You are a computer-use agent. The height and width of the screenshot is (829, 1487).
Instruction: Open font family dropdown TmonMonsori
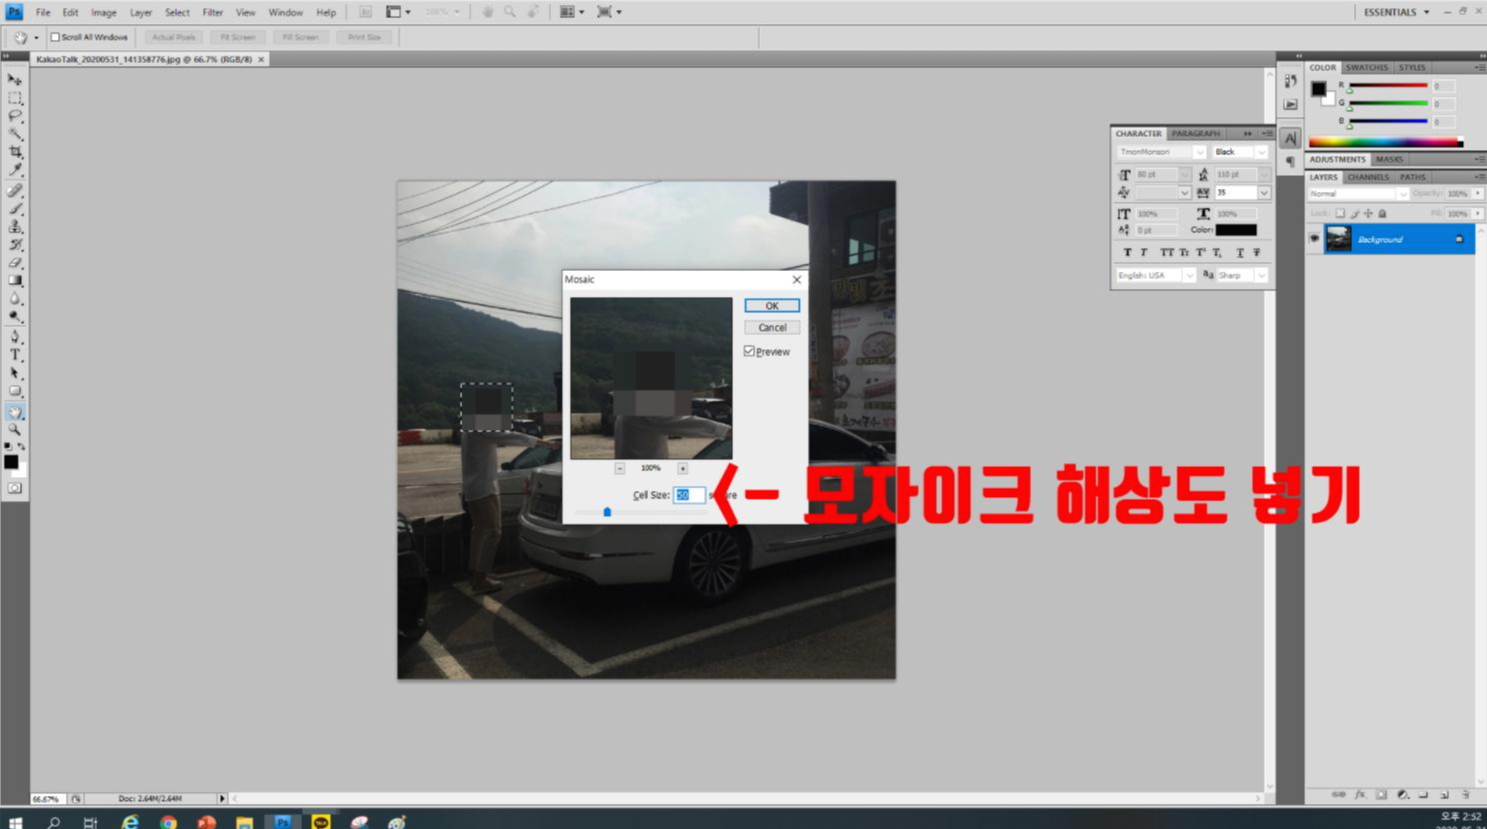pos(1199,152)
